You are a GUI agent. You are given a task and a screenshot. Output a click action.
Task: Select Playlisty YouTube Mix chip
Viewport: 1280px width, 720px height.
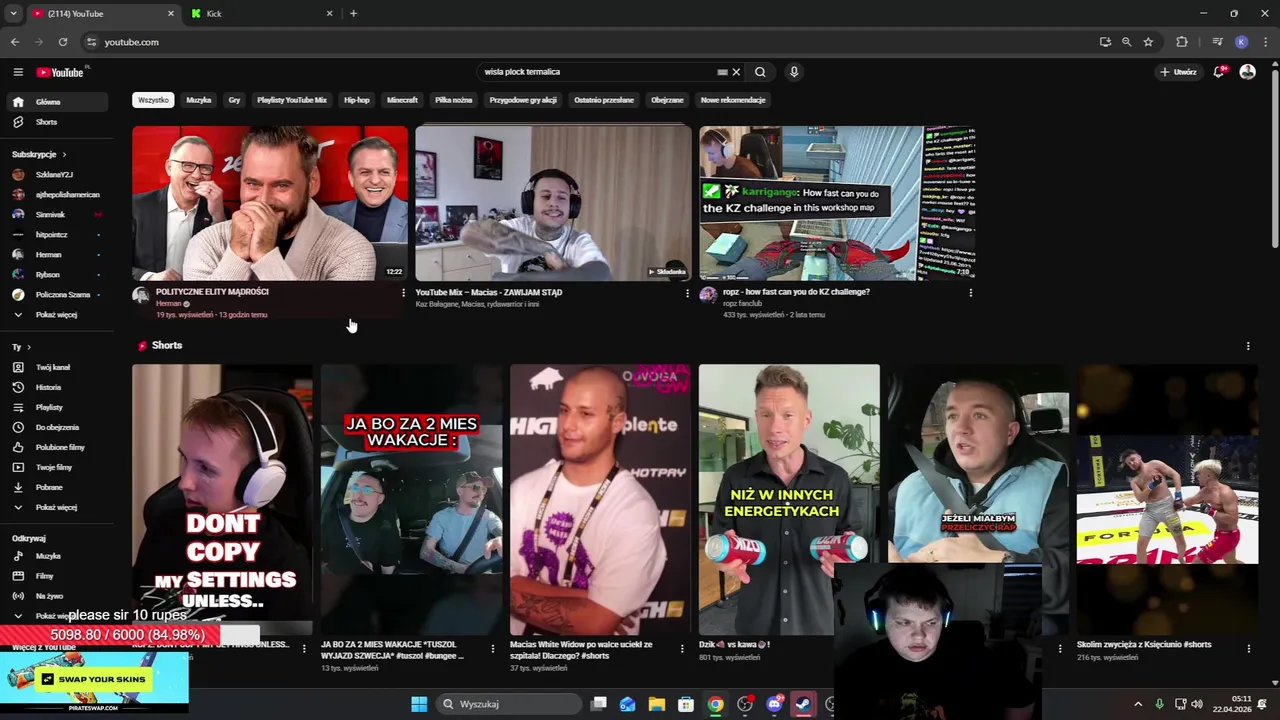[292, 100]
